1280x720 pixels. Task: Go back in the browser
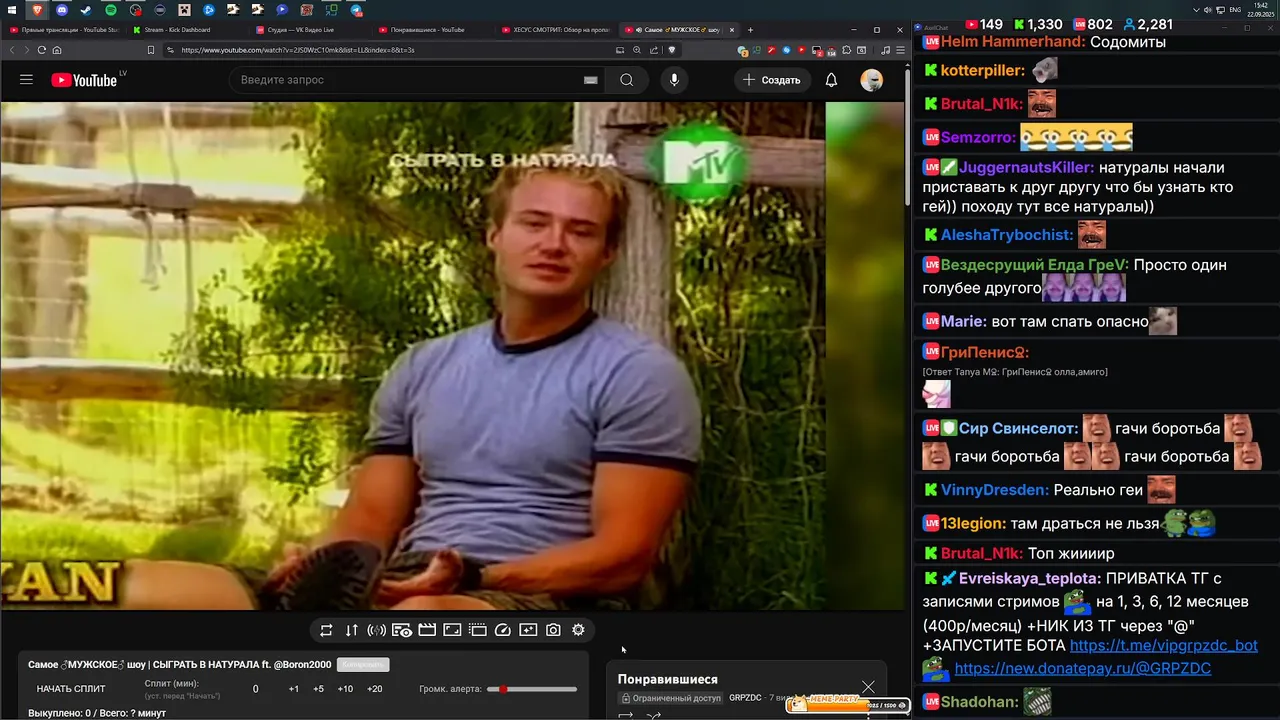click(x=12, y=50)
